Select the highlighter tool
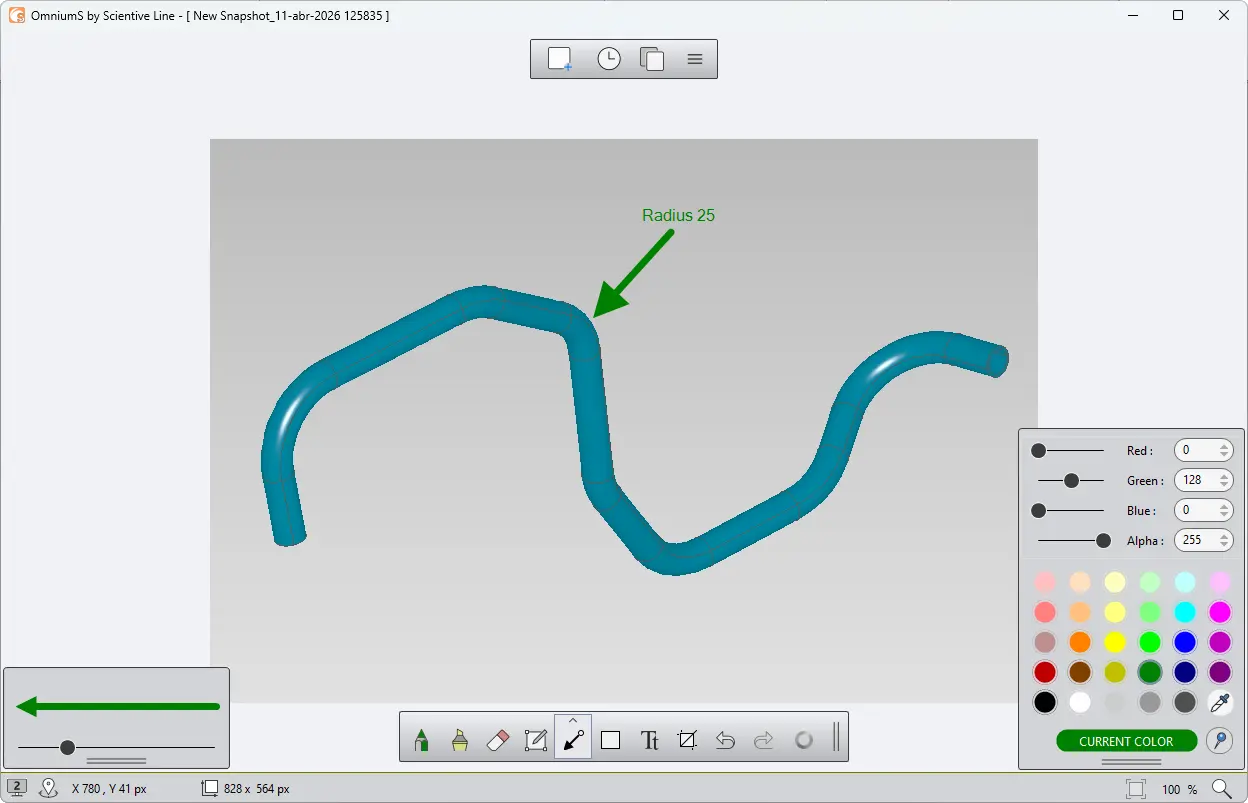 [459, 740]
